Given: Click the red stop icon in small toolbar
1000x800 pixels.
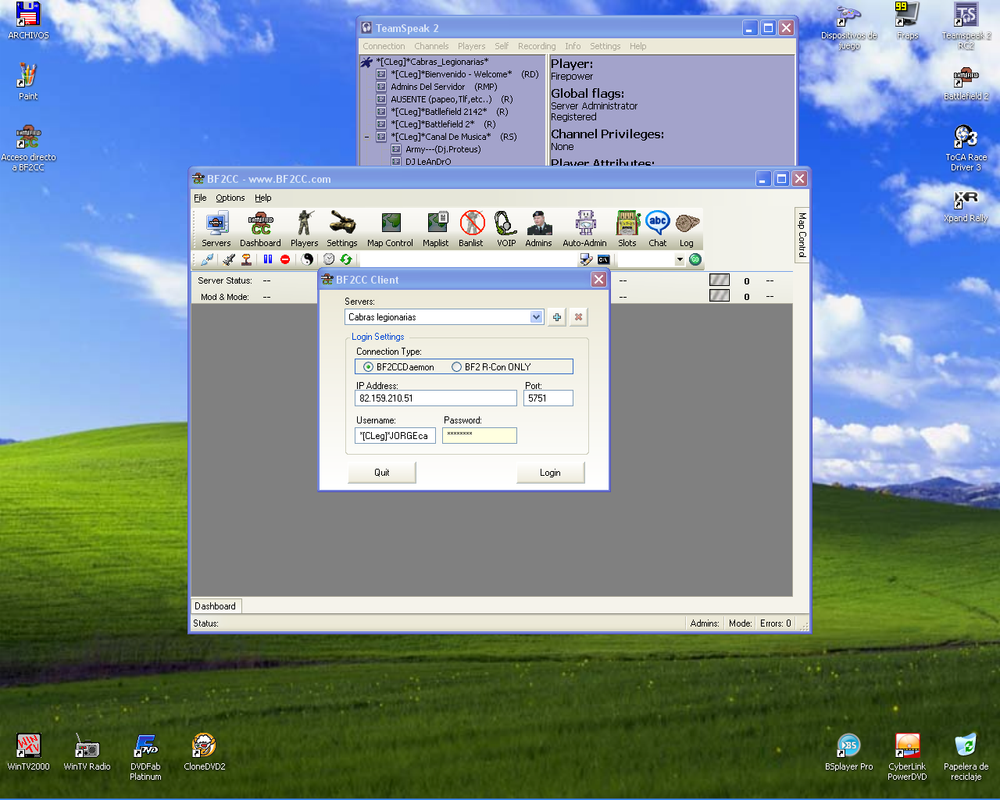Looking at the screenshot, I should tap(285, 260).
